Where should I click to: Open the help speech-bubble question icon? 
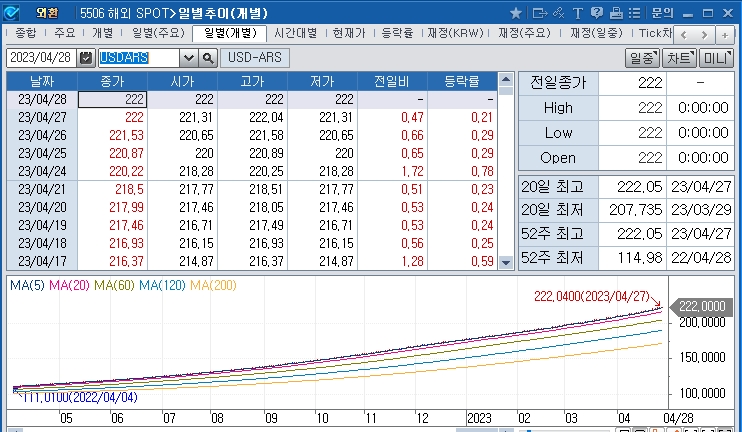tap(597, 13)
